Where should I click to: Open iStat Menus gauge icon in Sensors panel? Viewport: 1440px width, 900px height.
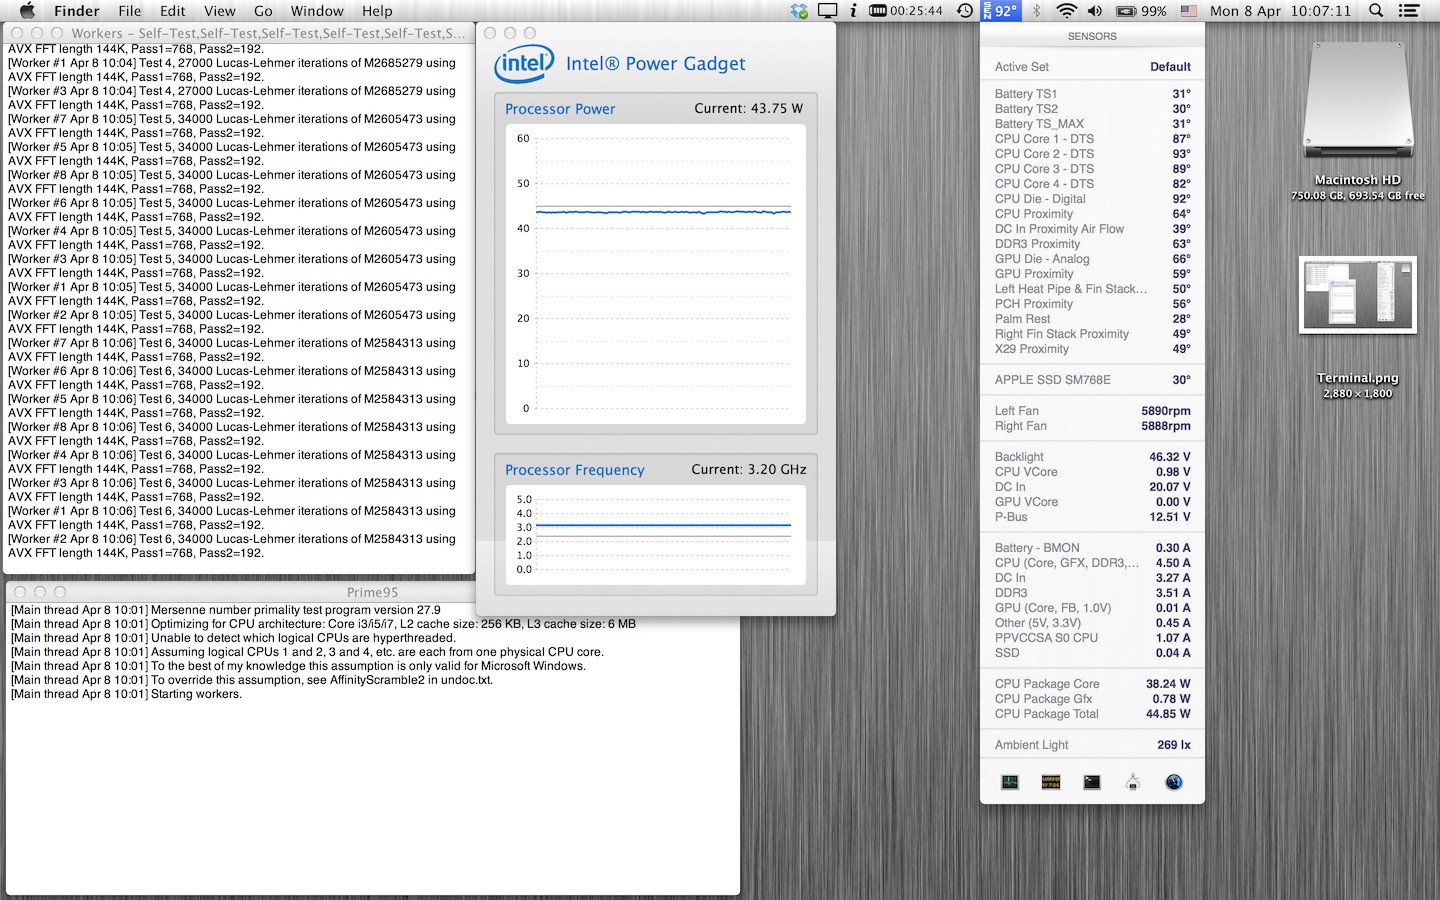tap(1174, 782)
